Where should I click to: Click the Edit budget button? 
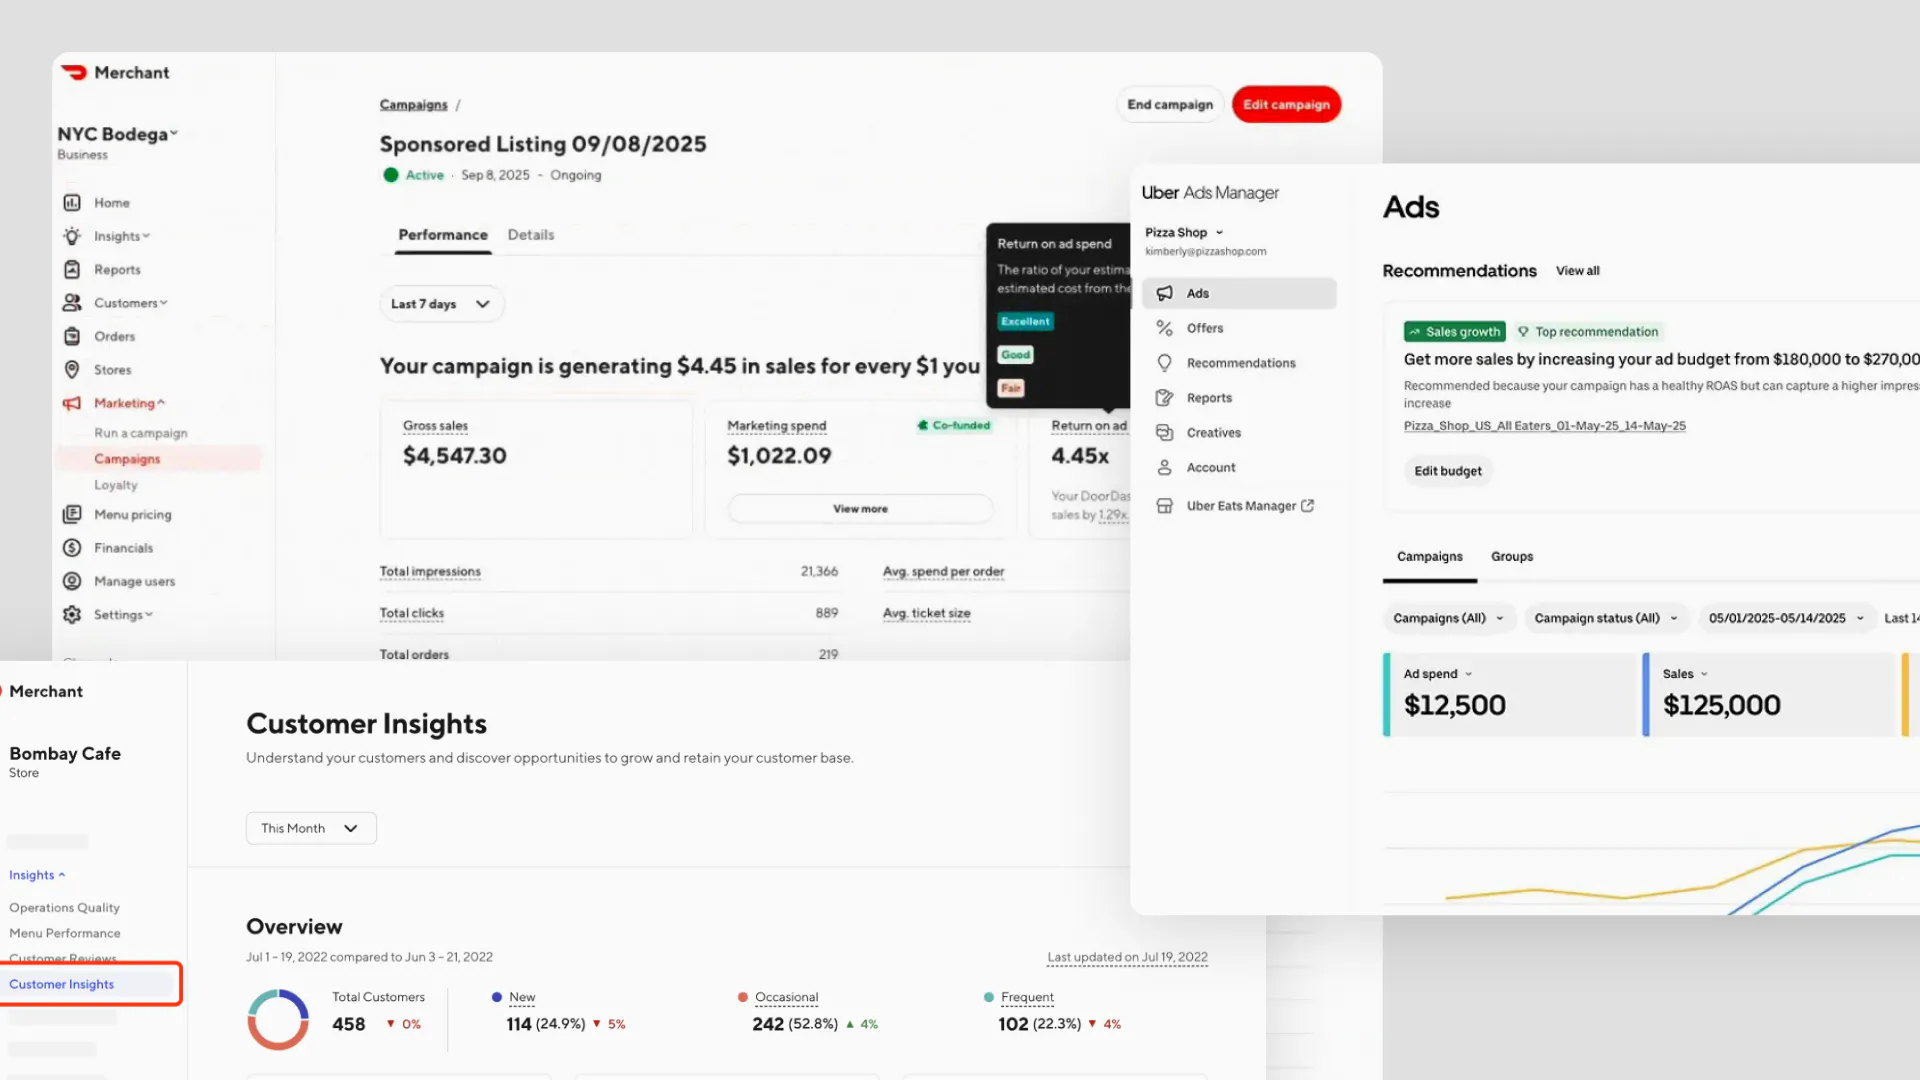[x=1447, y=471]
